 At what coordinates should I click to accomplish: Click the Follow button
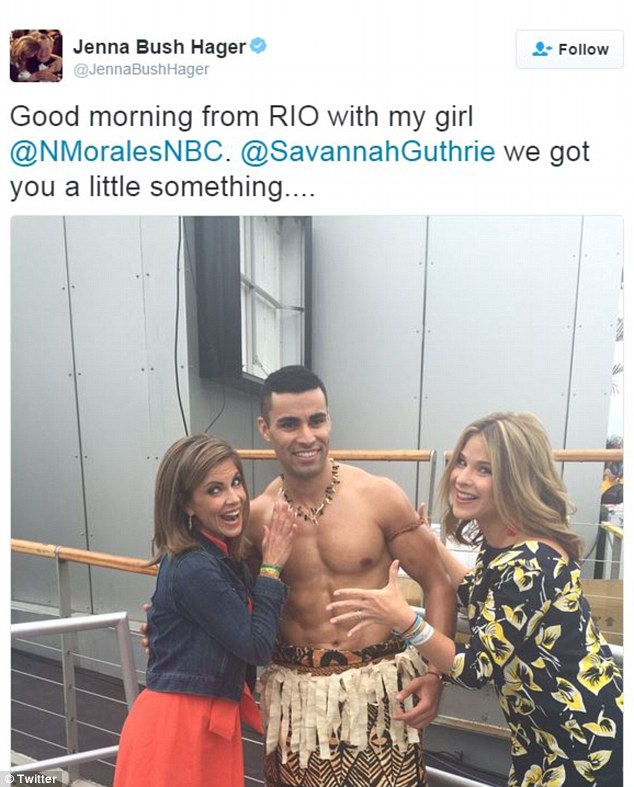[569, 49]
